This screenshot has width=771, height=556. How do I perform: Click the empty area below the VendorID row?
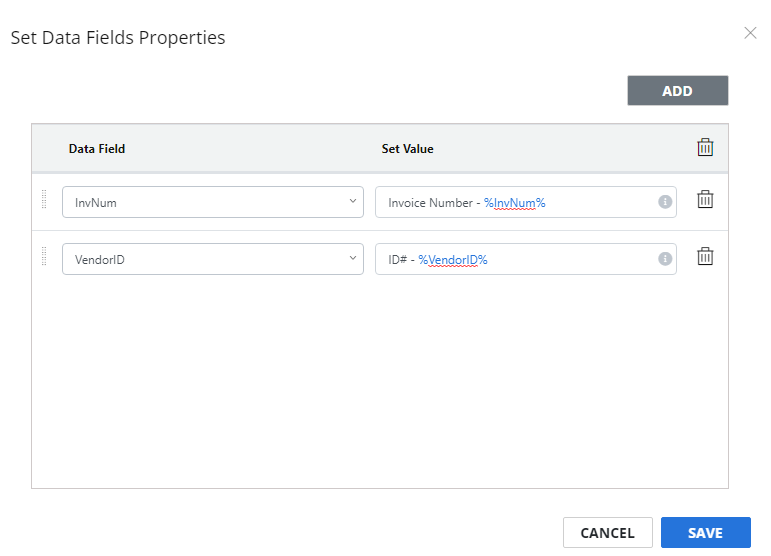[380, 383]
